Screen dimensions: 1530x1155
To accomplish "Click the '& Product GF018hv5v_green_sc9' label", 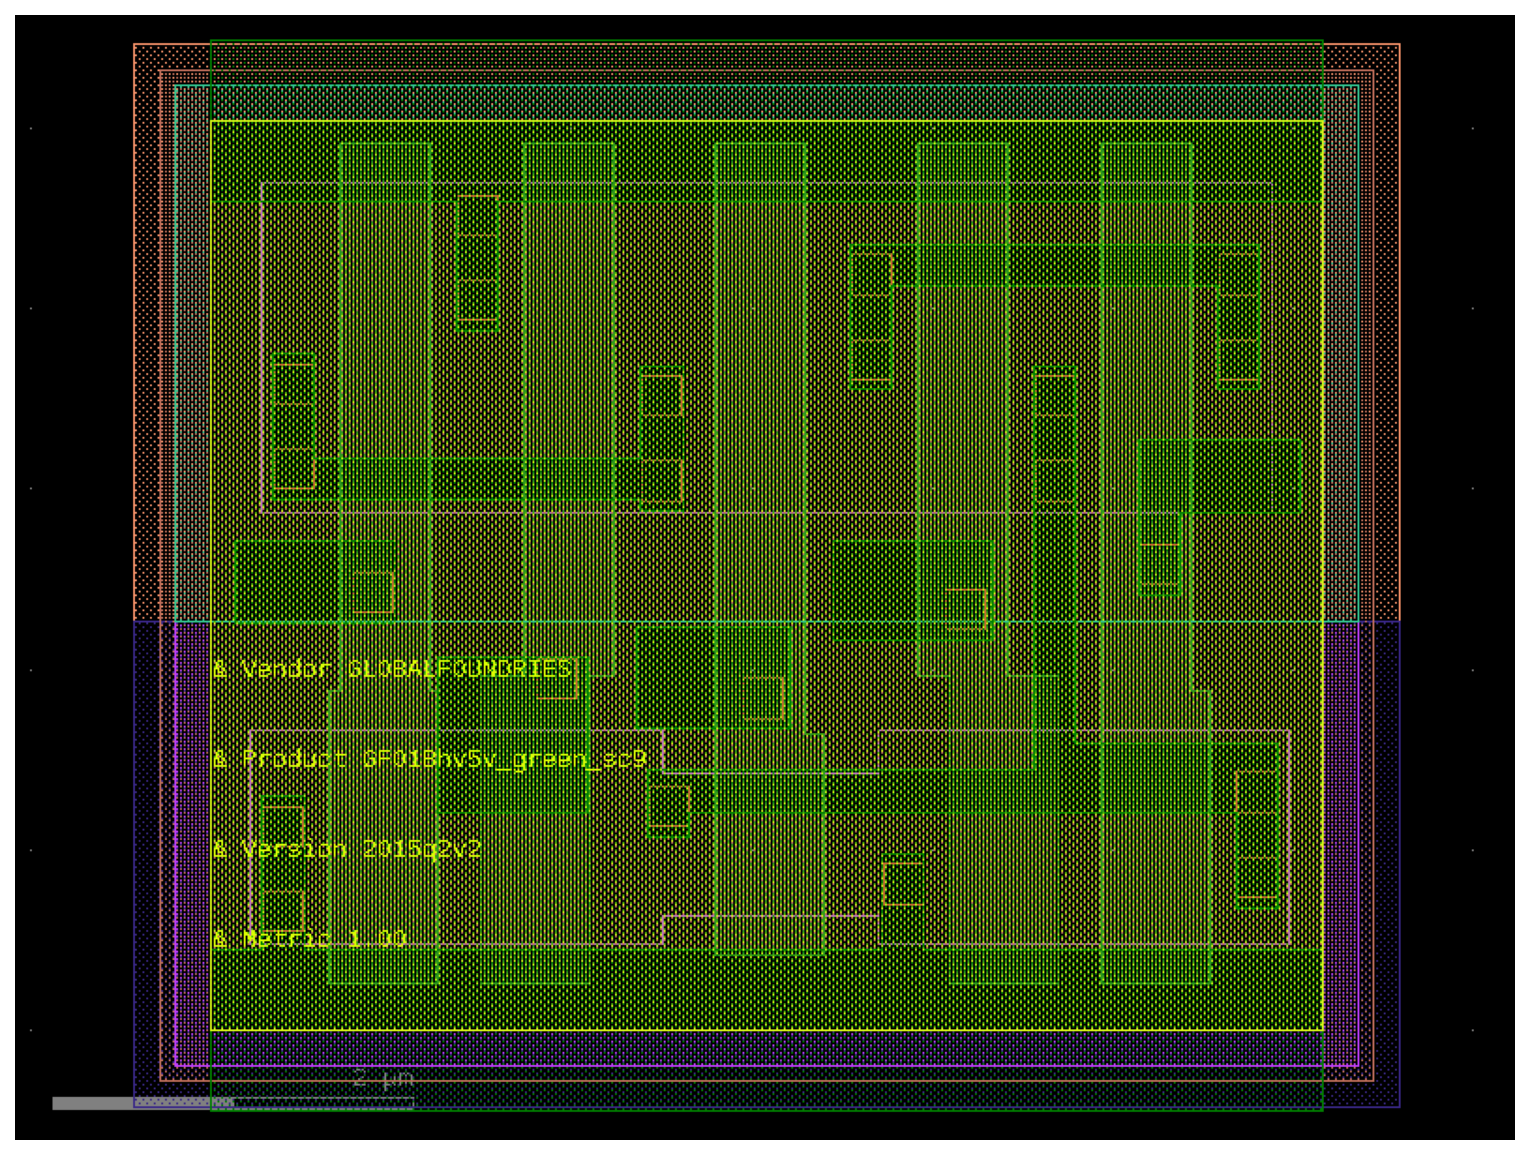I will (x=430, y=759).
